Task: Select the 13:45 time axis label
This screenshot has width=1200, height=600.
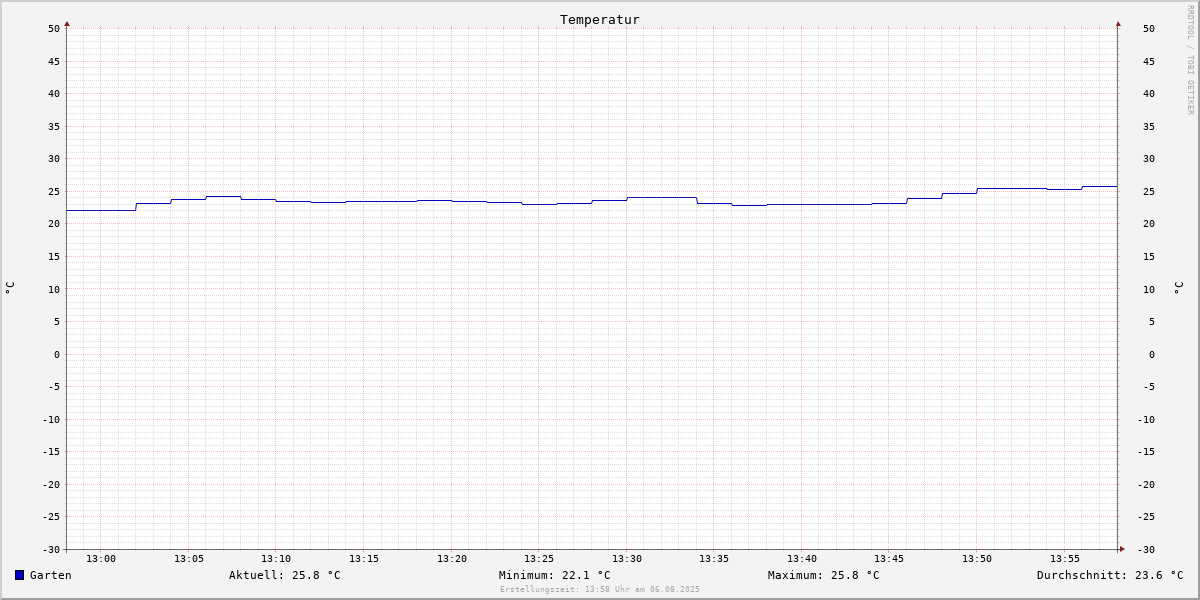Action: click(889, 559)
